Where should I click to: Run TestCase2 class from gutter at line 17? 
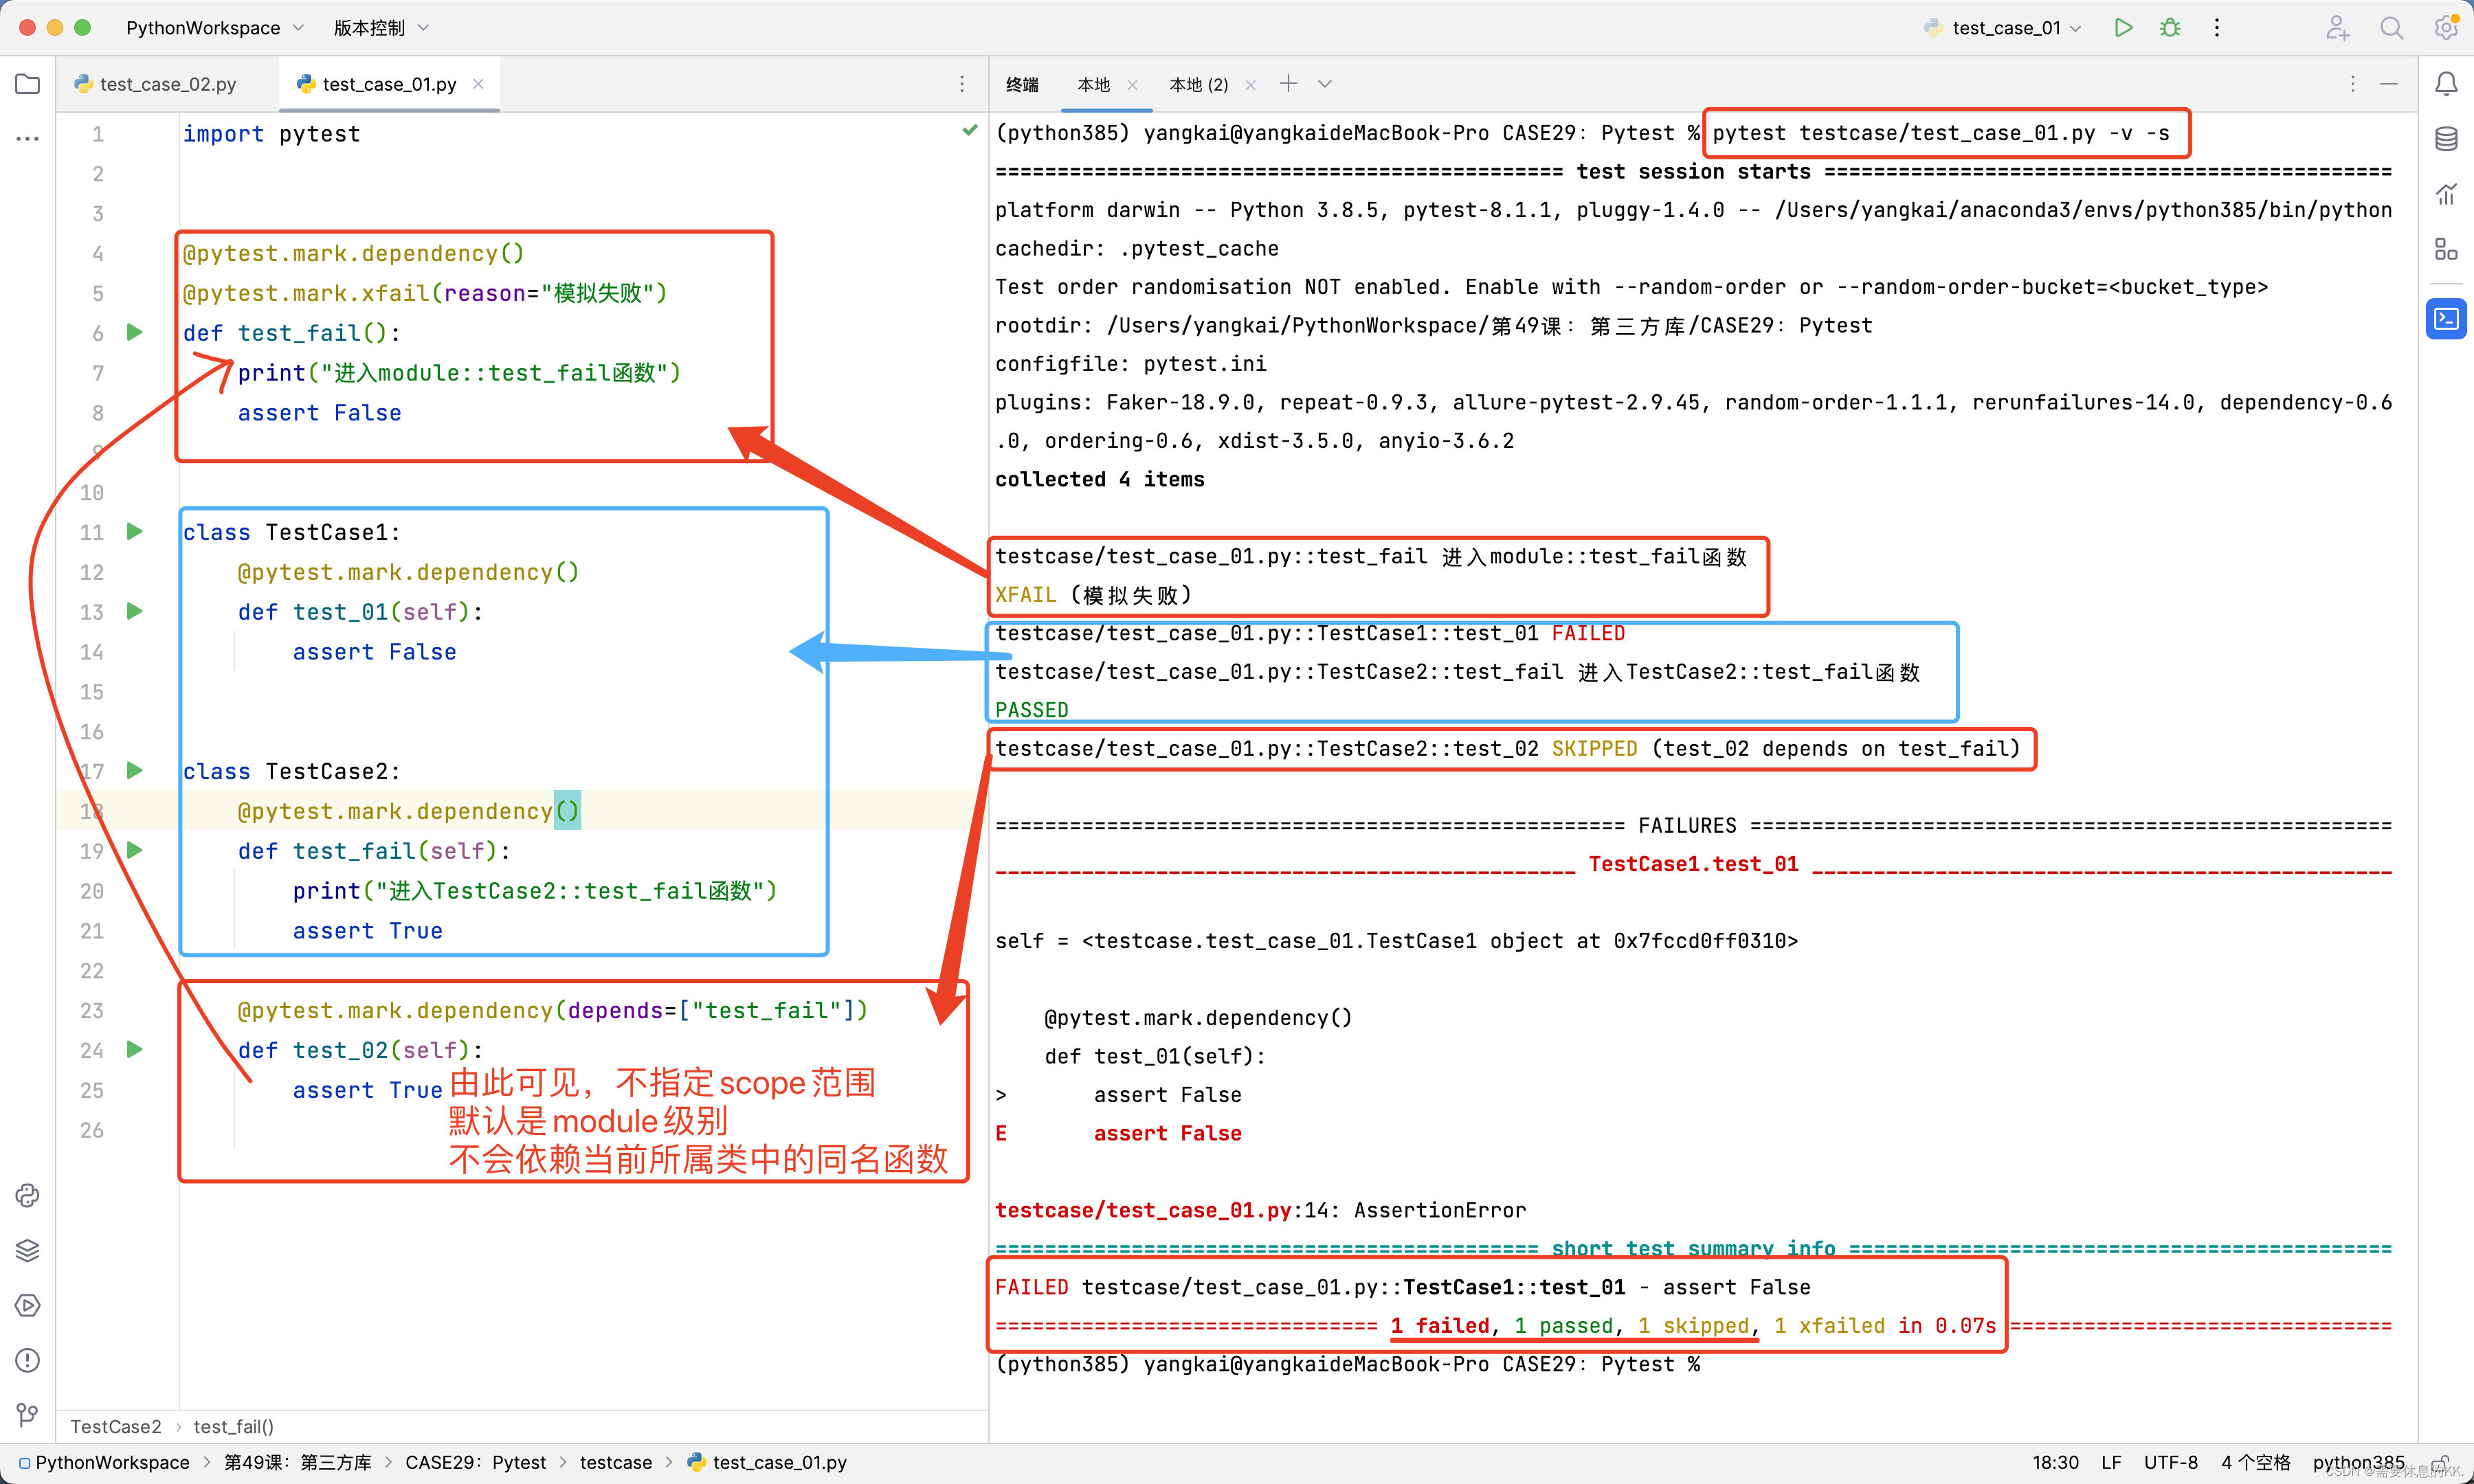pos(135,770)
